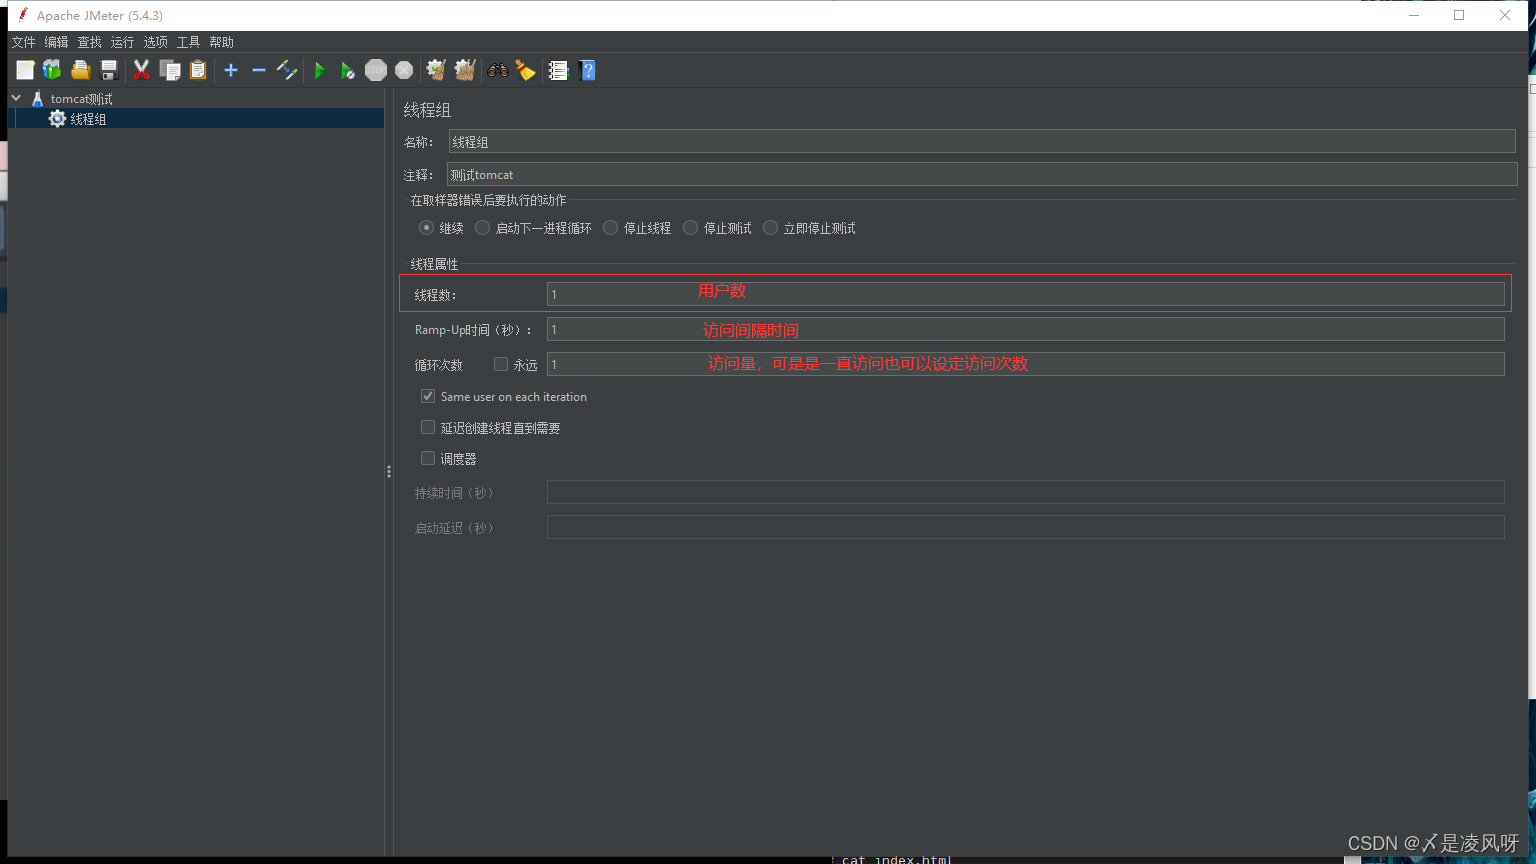Stop the test using STOP icon

click(376, 70)
